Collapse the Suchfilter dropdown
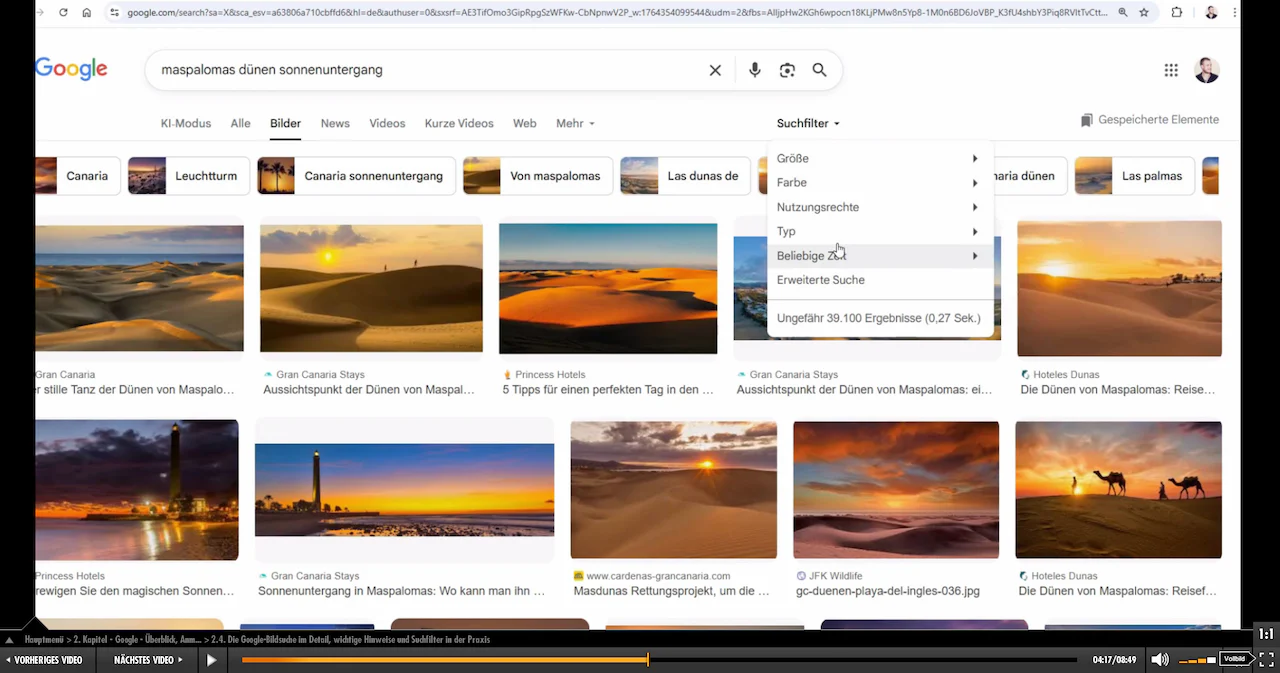The height and width of the screenshot is (673, 1280). (x=808, y=124)
